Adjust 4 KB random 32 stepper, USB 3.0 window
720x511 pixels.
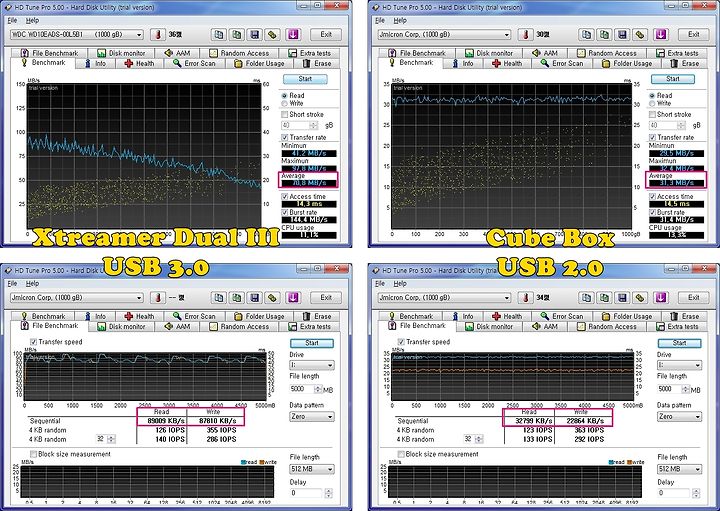(x=111, y=440)
